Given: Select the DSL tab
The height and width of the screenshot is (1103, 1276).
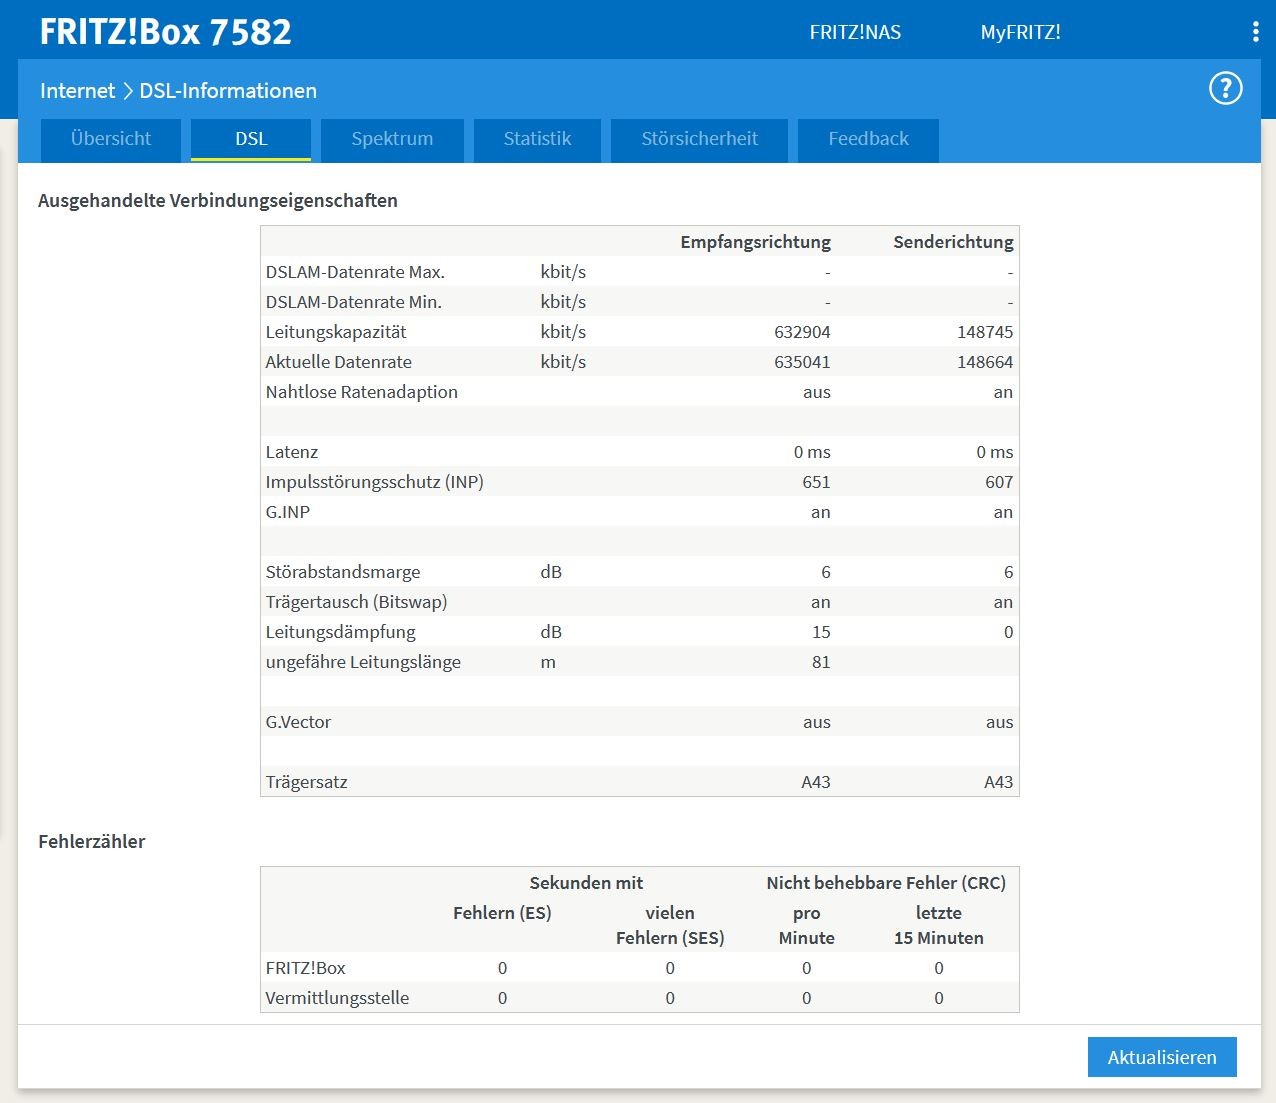Looking at the screenshot, I should (251, 139).
